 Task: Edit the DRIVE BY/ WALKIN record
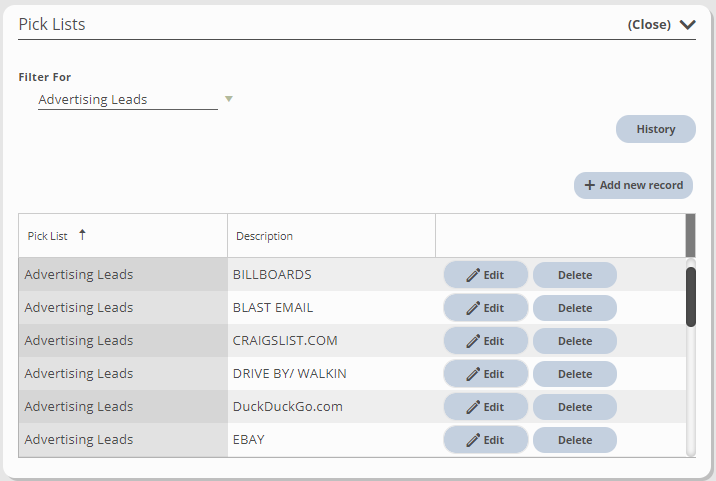click(486, 374)
